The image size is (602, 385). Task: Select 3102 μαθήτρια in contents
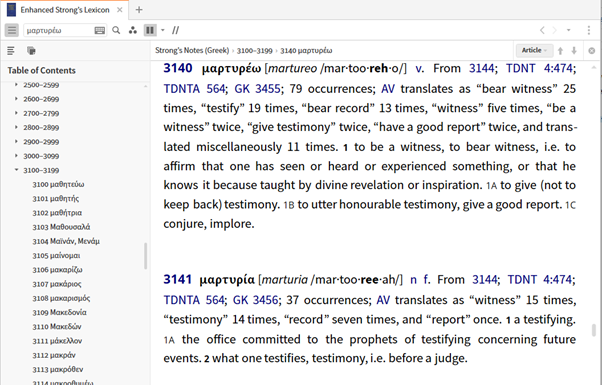click(x=57, y=213)
